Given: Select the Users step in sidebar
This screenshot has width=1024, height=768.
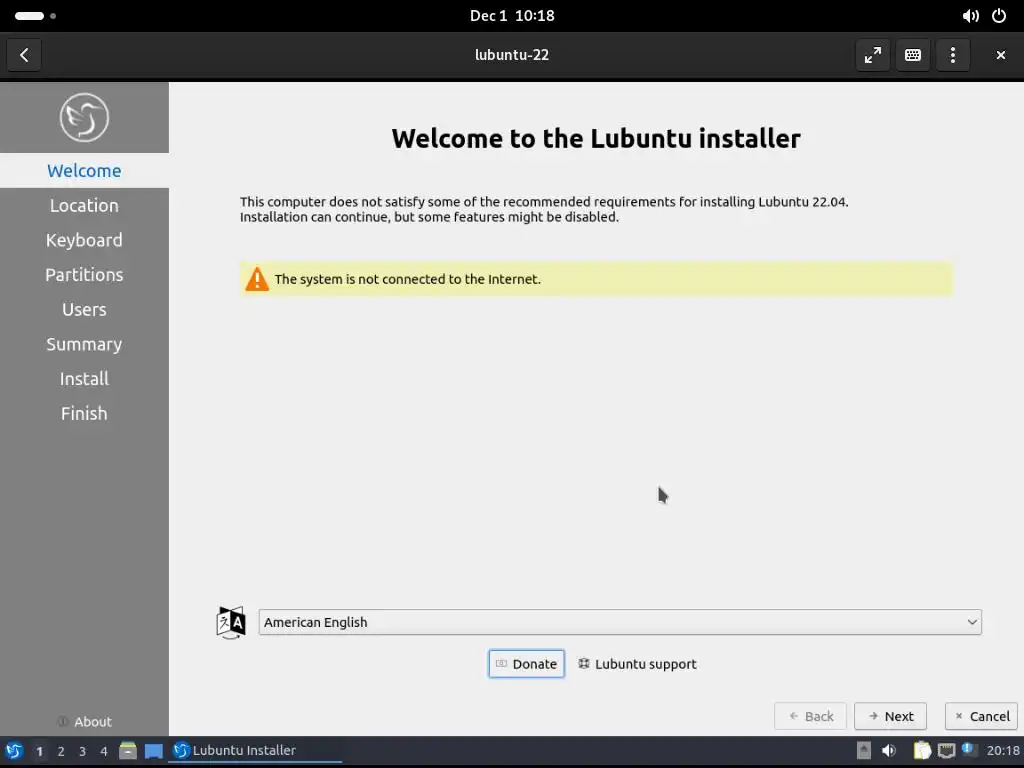Looking at the screenshot, I should [84, 309].
